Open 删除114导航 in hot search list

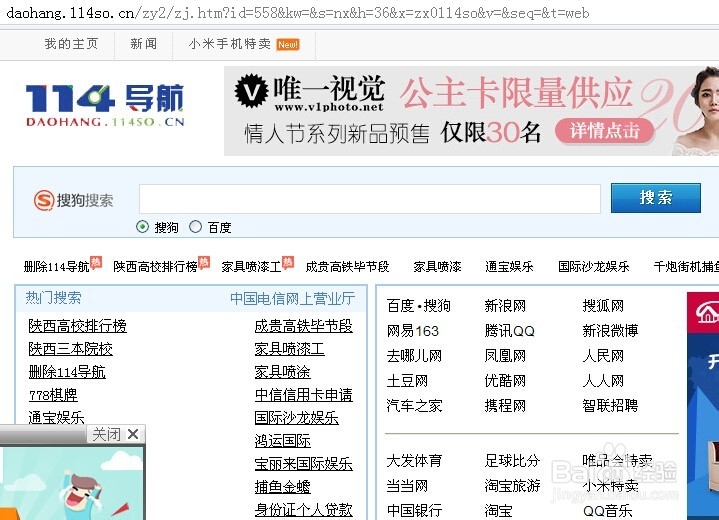click(67, 372)
